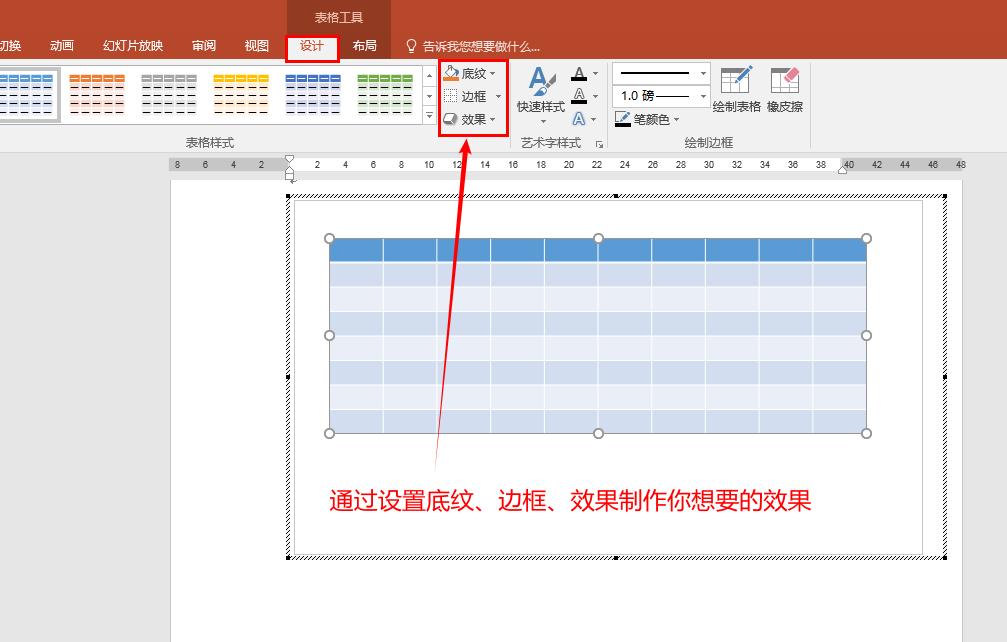Click the text outline A icon

(x=579, y=96)
